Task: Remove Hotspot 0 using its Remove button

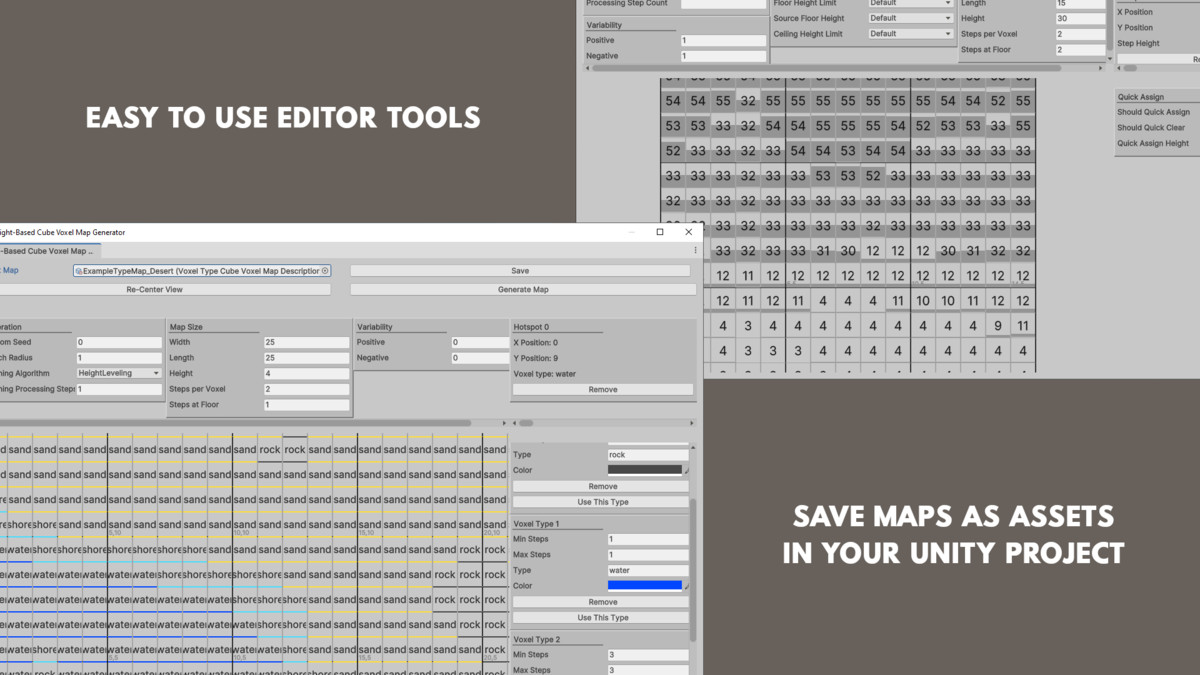Action: point(602,390)
